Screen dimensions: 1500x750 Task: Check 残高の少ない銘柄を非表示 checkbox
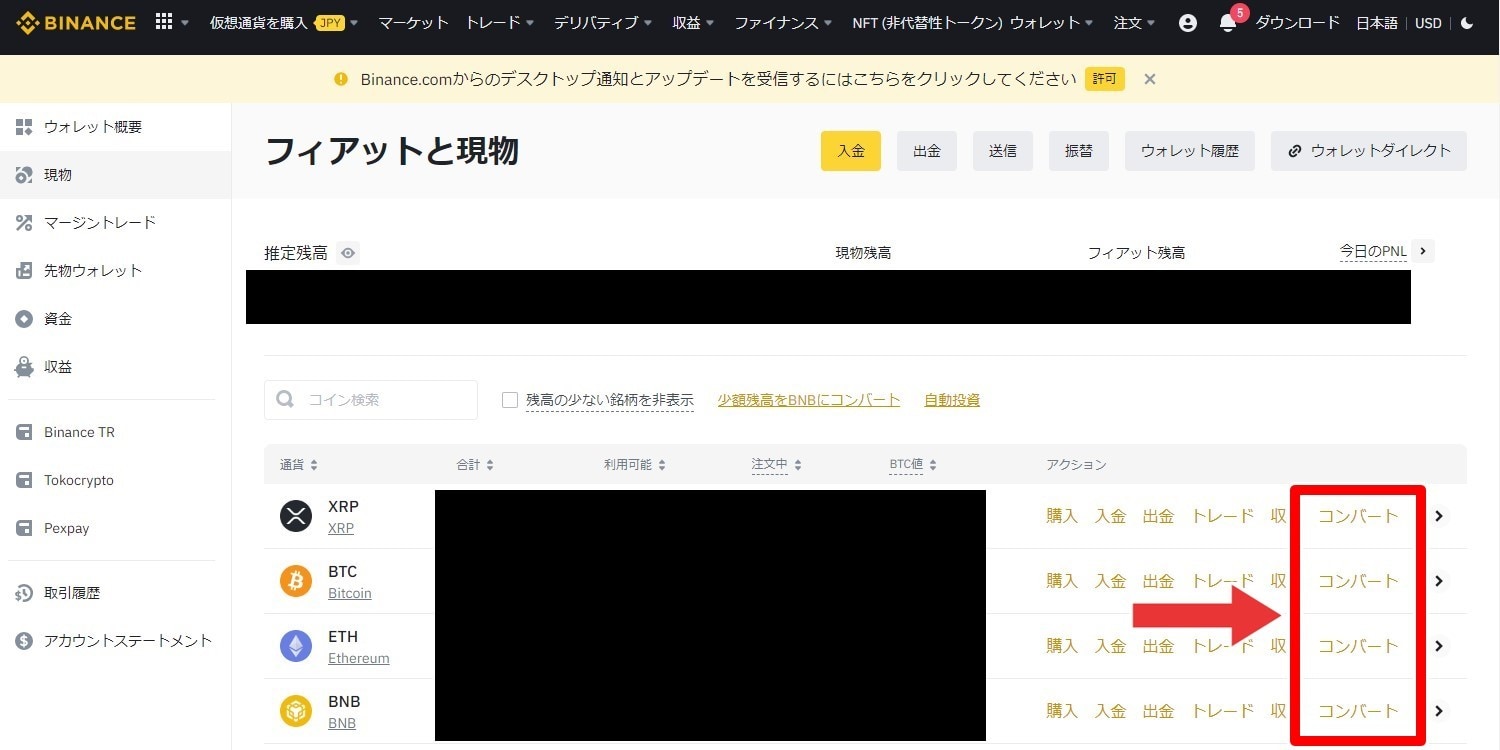coord(510,400)
